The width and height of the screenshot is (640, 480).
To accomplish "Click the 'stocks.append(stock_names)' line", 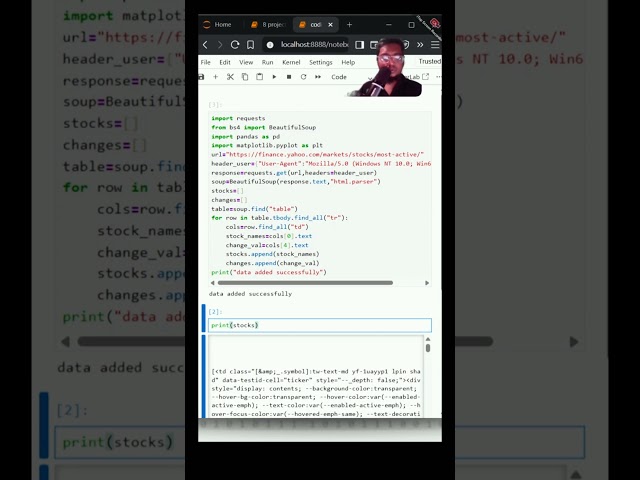I will pos(272,254).
